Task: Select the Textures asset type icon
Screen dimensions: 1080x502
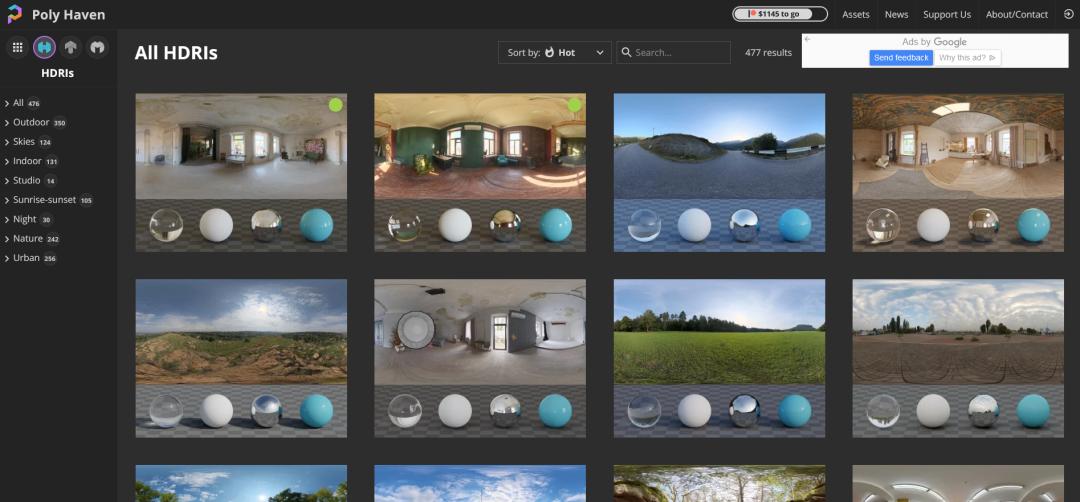Action: click(x=71, y=47)
